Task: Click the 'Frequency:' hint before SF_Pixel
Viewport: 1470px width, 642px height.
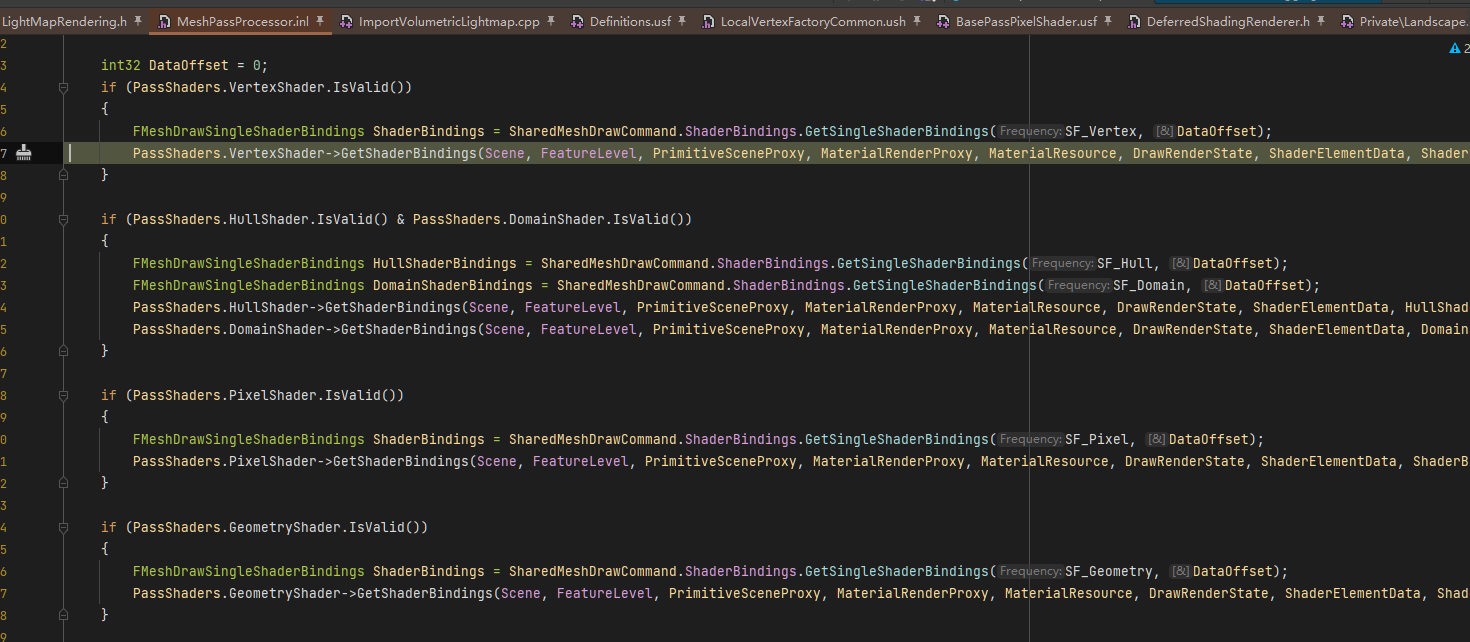Action: [1030, 439]
